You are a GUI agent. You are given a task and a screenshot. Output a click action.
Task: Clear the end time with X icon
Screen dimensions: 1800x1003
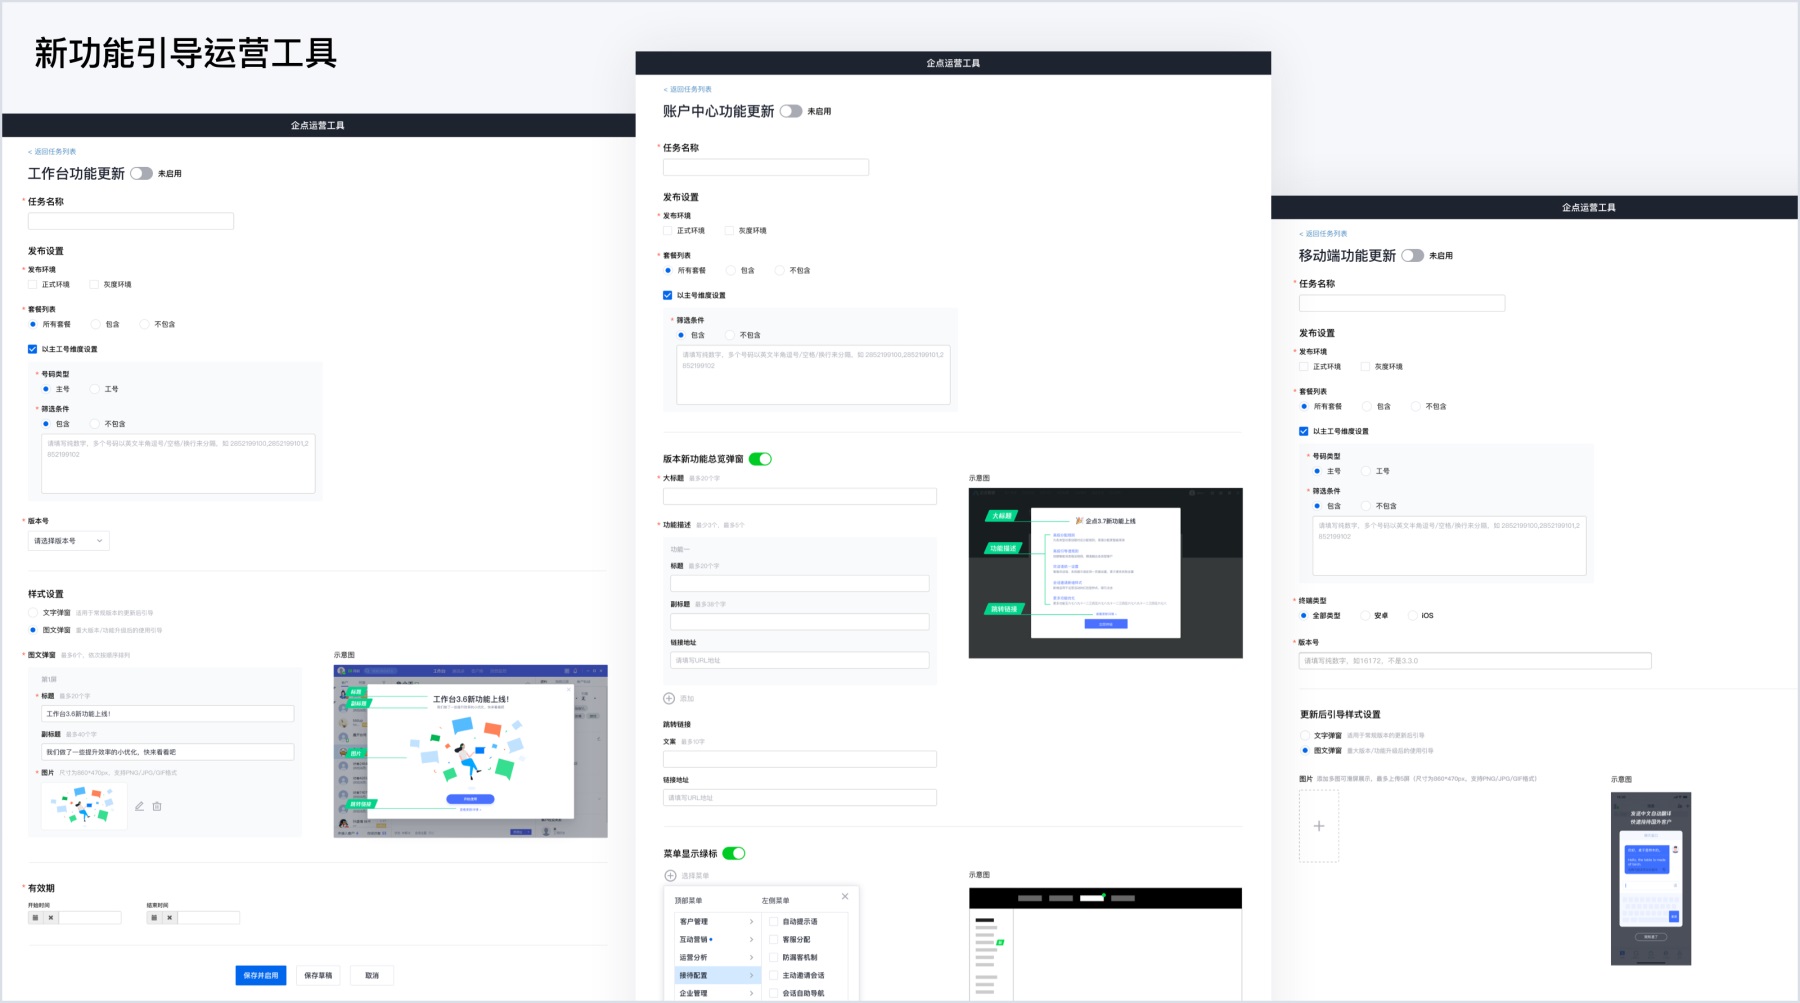170,917
